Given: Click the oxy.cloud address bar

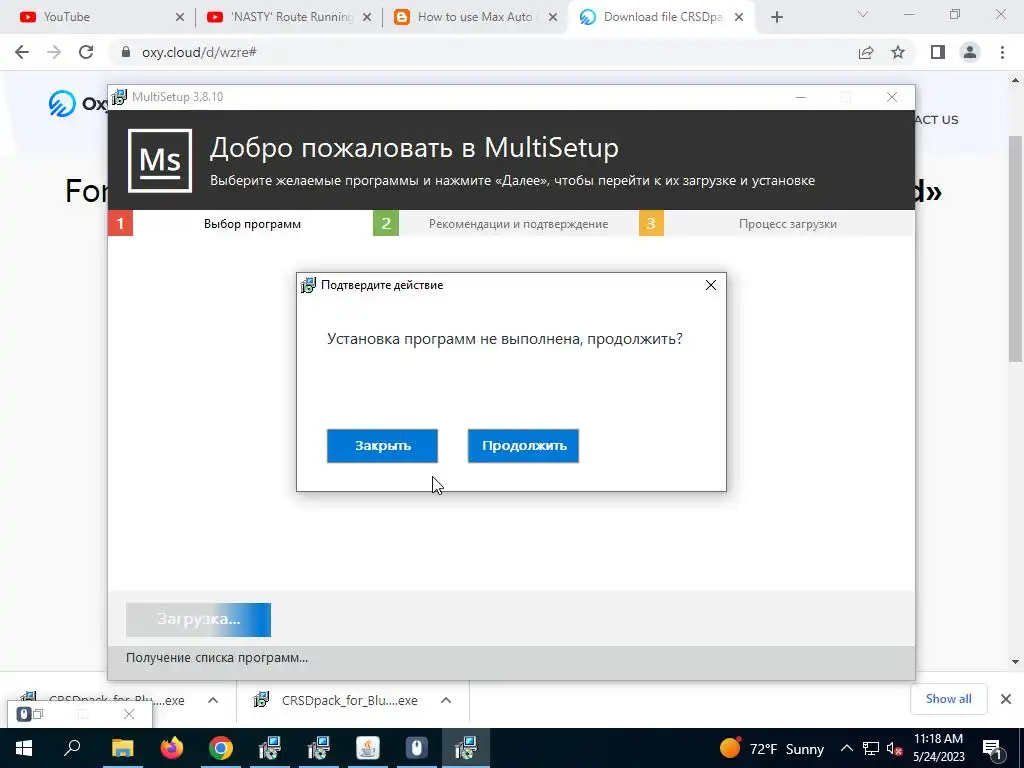Looking at the screenshot, I should click(483, 52).
